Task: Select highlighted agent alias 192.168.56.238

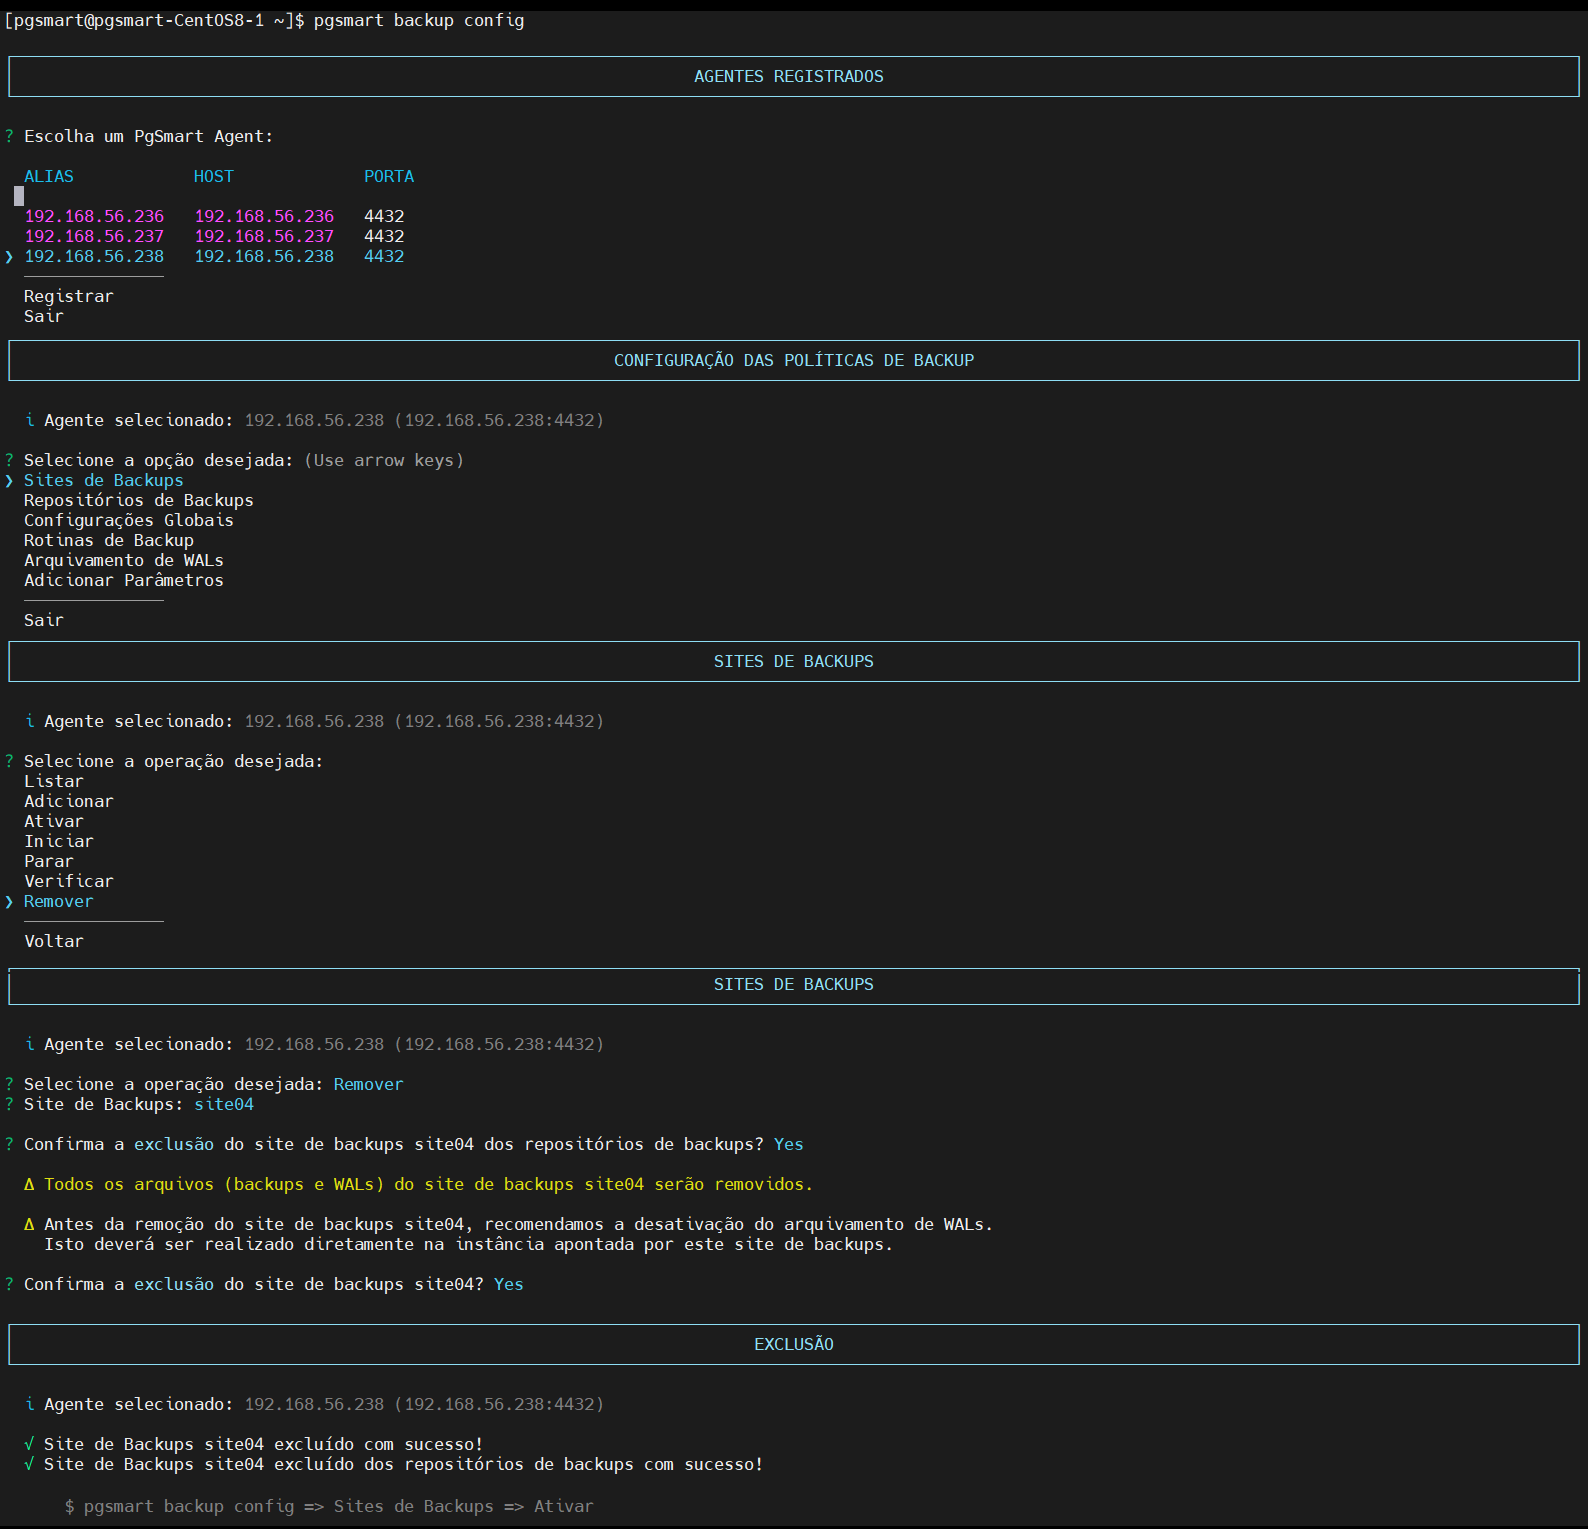Action: click(94, 256)
